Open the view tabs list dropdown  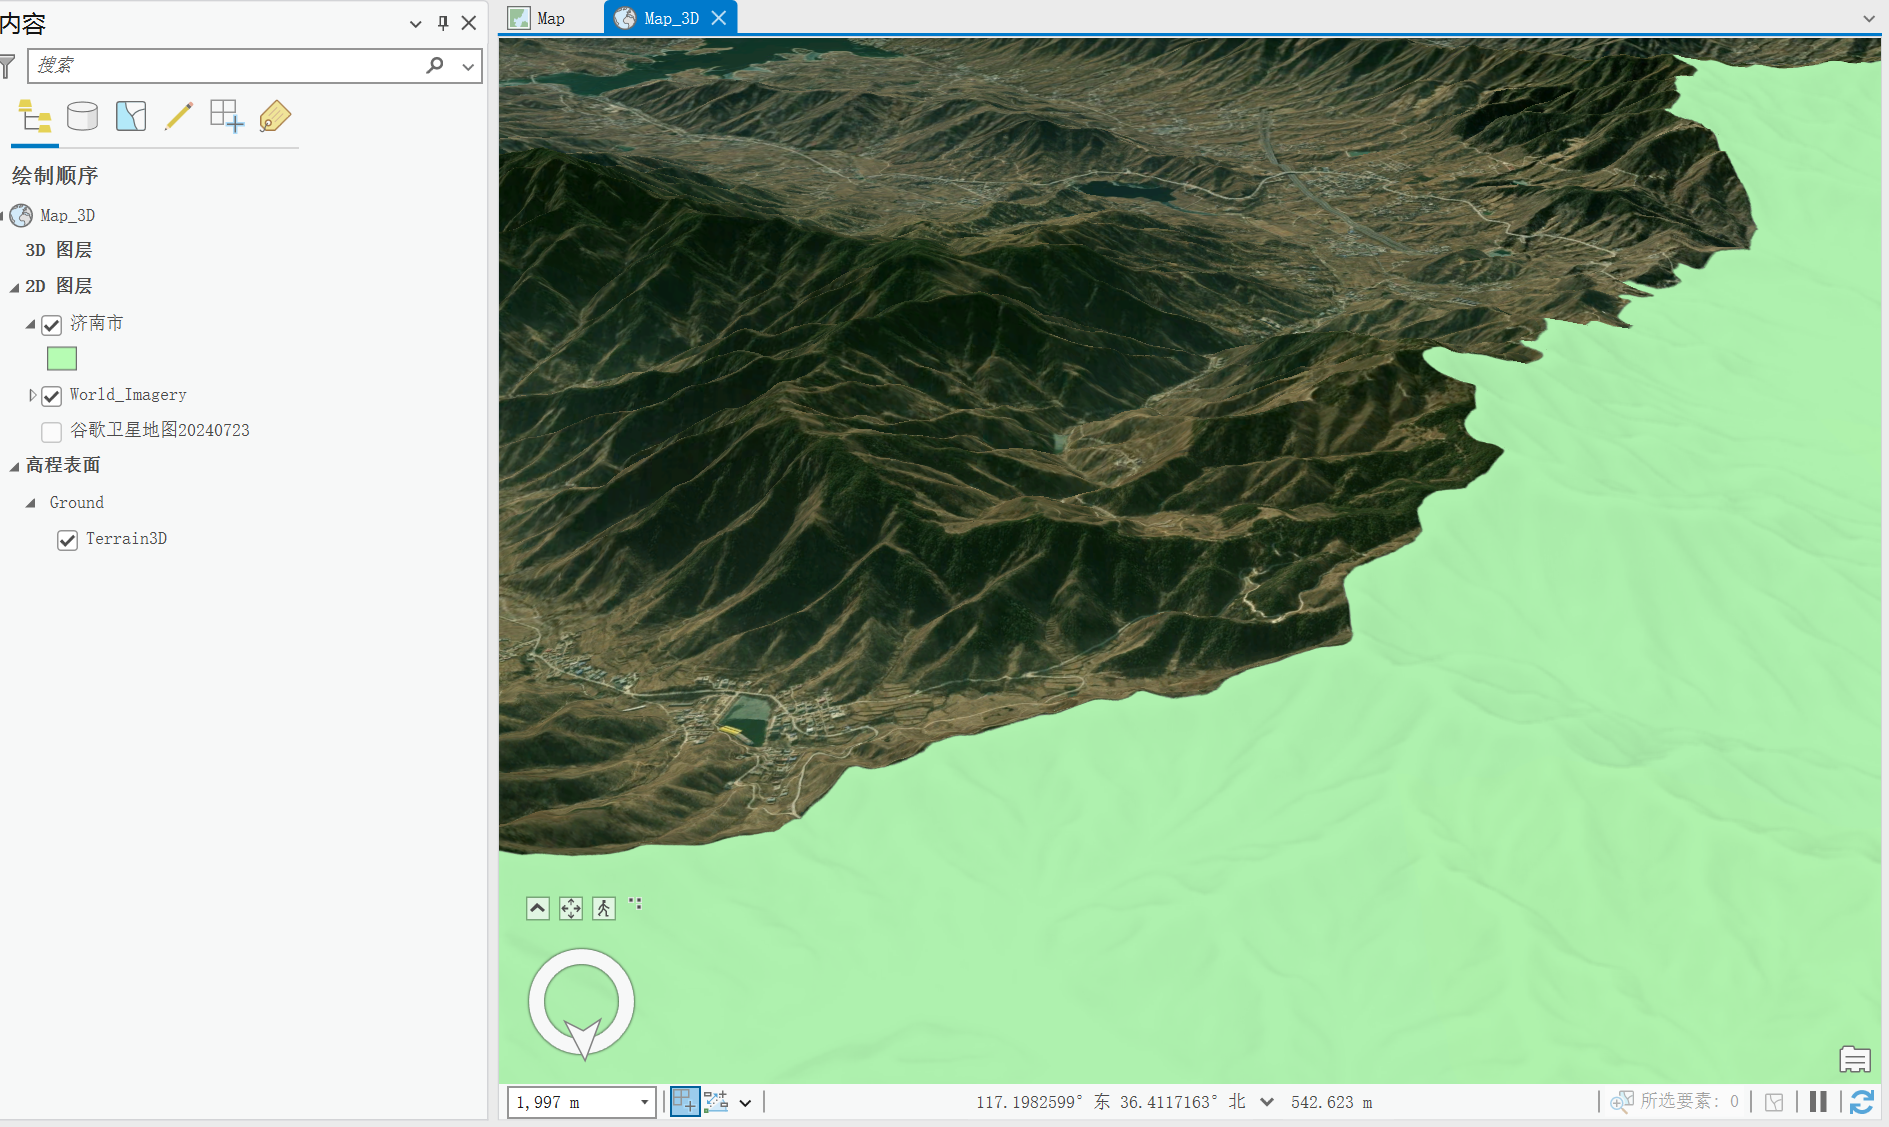(1869, 18)
